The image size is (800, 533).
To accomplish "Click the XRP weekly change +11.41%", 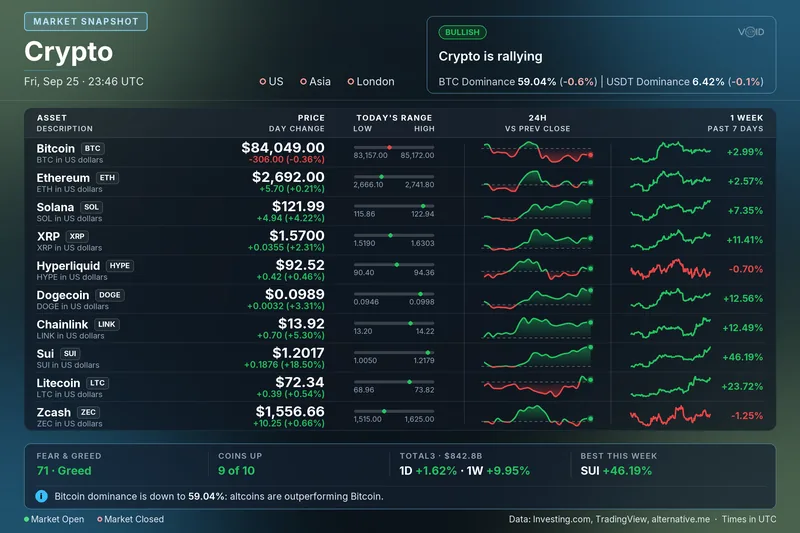I will tap(744, 240).
